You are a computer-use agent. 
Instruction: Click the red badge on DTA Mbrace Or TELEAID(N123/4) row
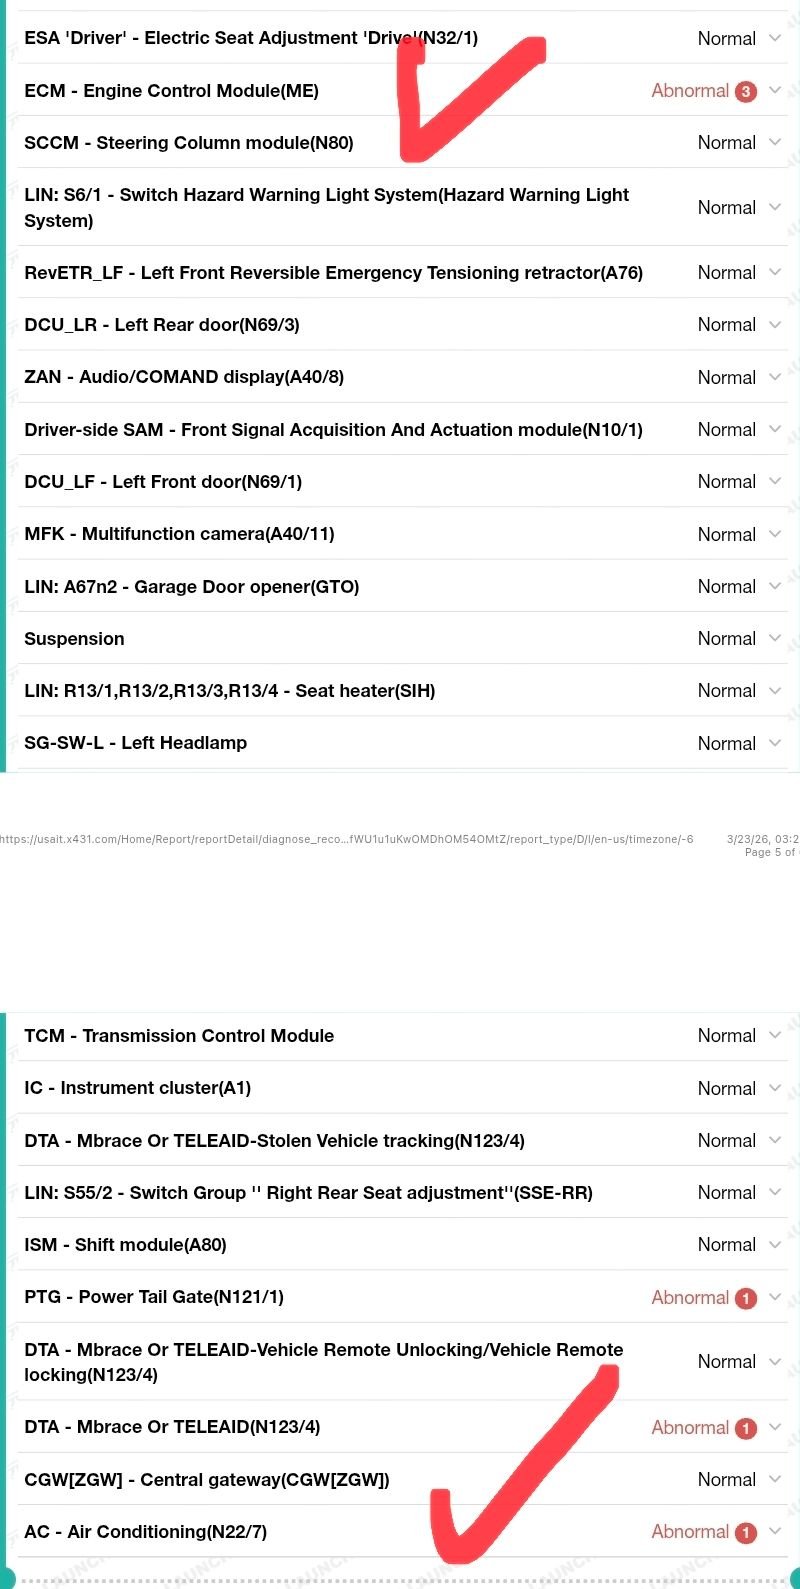tap(745, 1428)
